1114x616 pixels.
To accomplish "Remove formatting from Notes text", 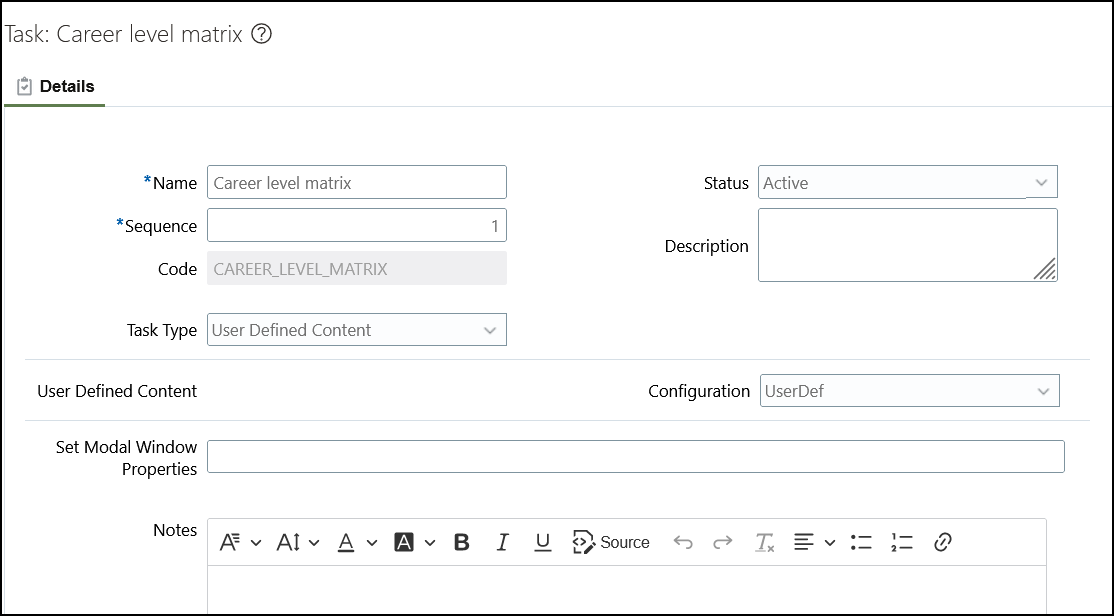I will coord(765,542).
